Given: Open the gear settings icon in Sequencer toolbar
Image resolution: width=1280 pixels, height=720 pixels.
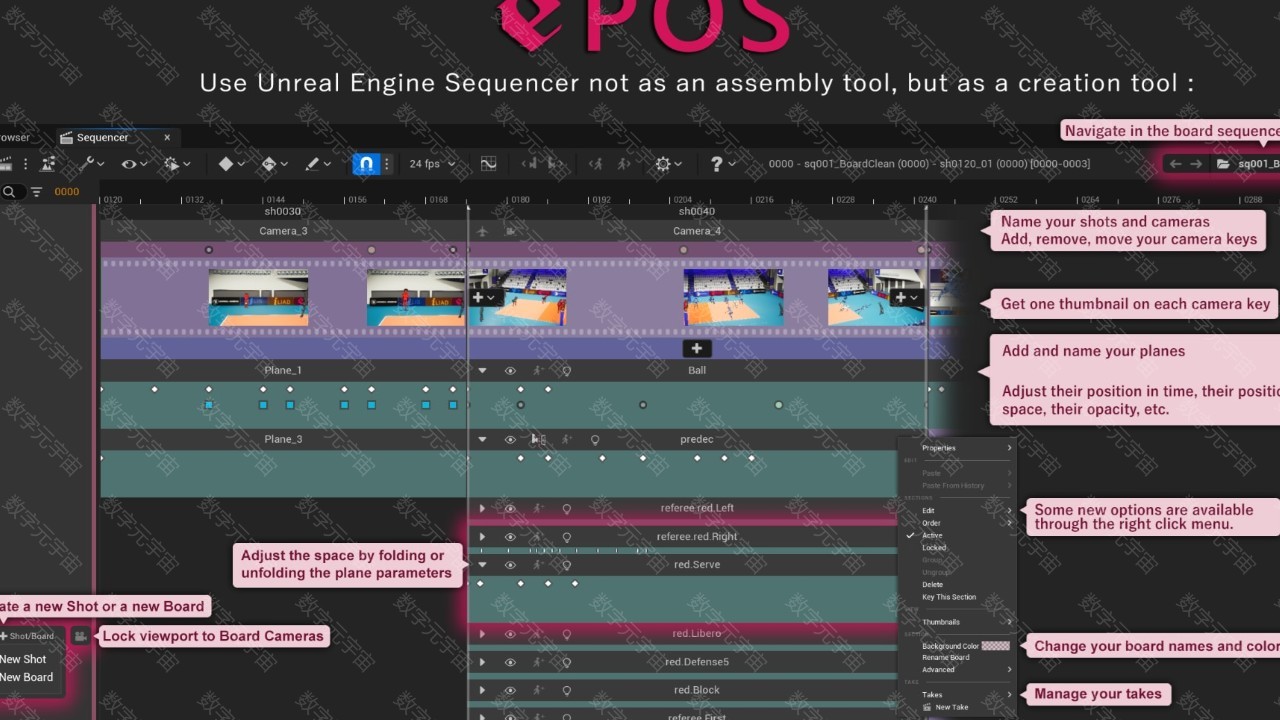Looking at the screenshot, I should (667, 164).
